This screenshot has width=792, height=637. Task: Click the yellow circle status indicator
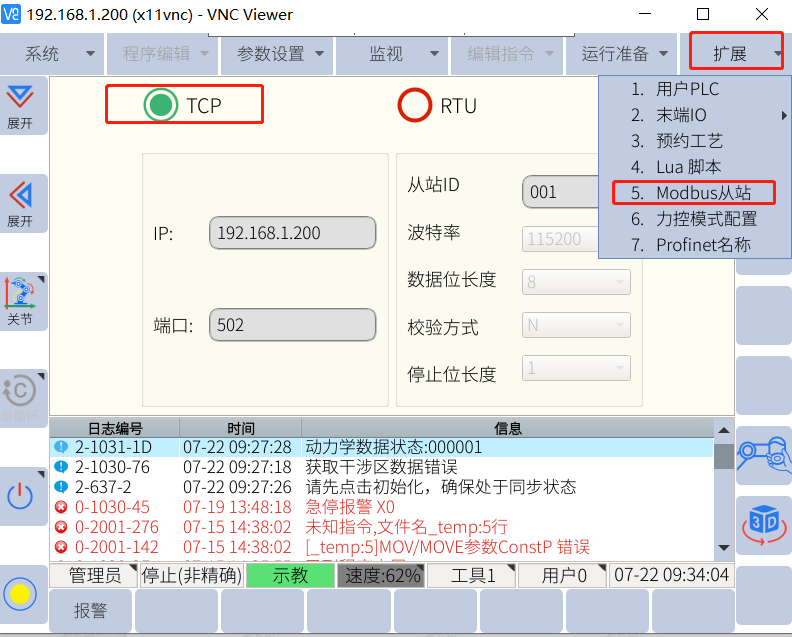pyautogui.click(x=21, y=594)
